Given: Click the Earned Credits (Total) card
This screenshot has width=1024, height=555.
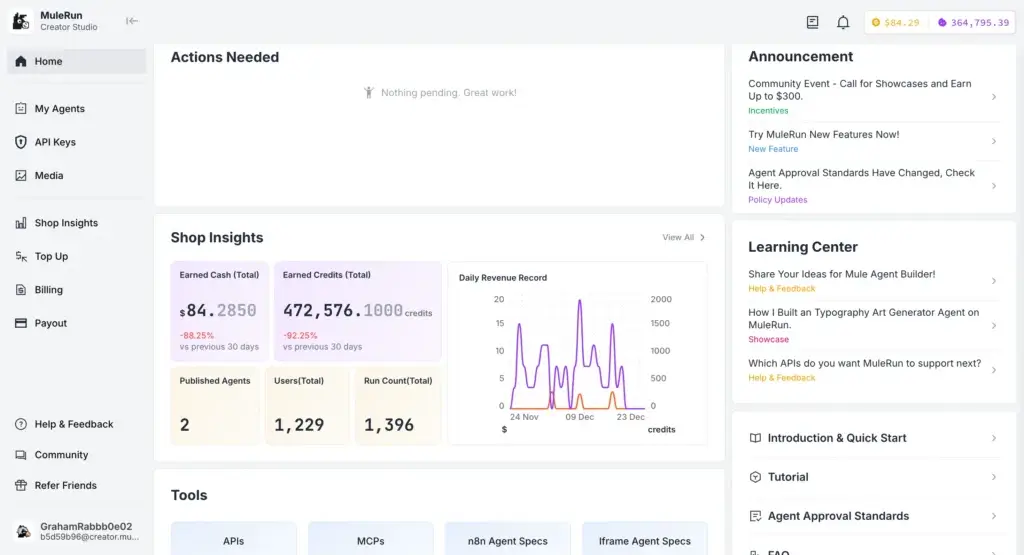Looking at the screenshot, I should (358, 311).
